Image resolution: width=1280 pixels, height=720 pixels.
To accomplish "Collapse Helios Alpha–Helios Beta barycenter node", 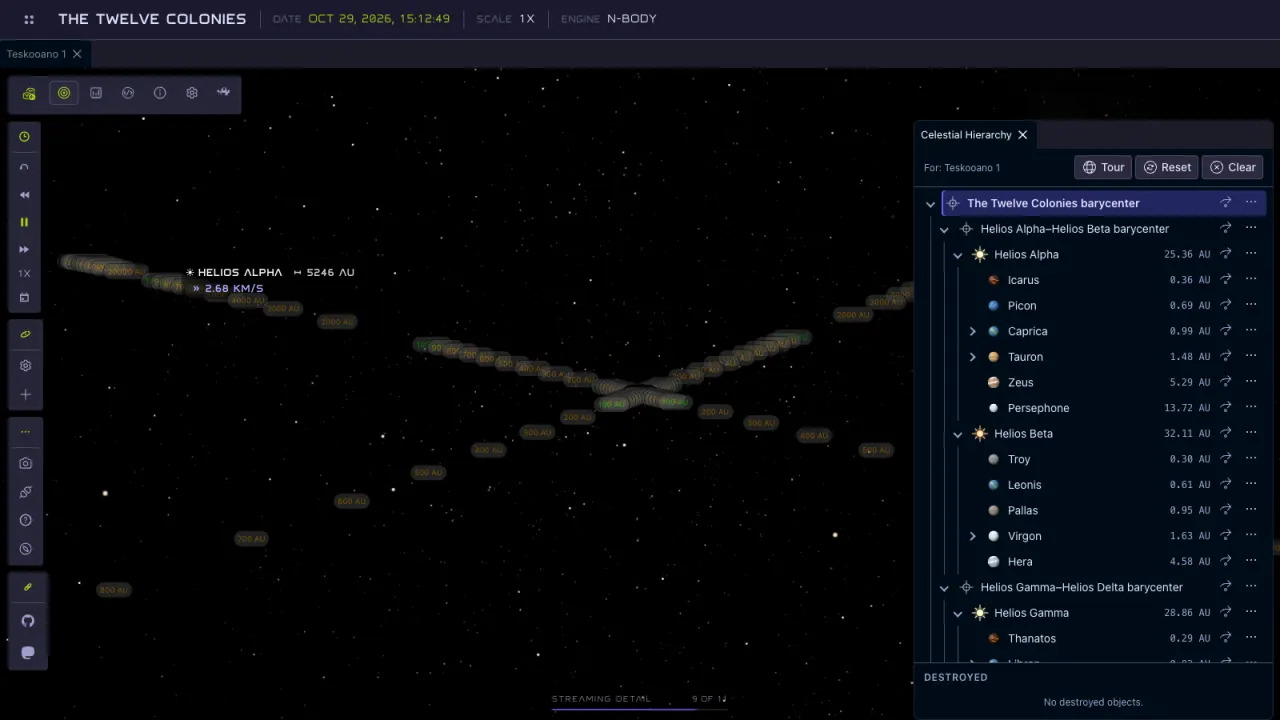I will (944, 230).
